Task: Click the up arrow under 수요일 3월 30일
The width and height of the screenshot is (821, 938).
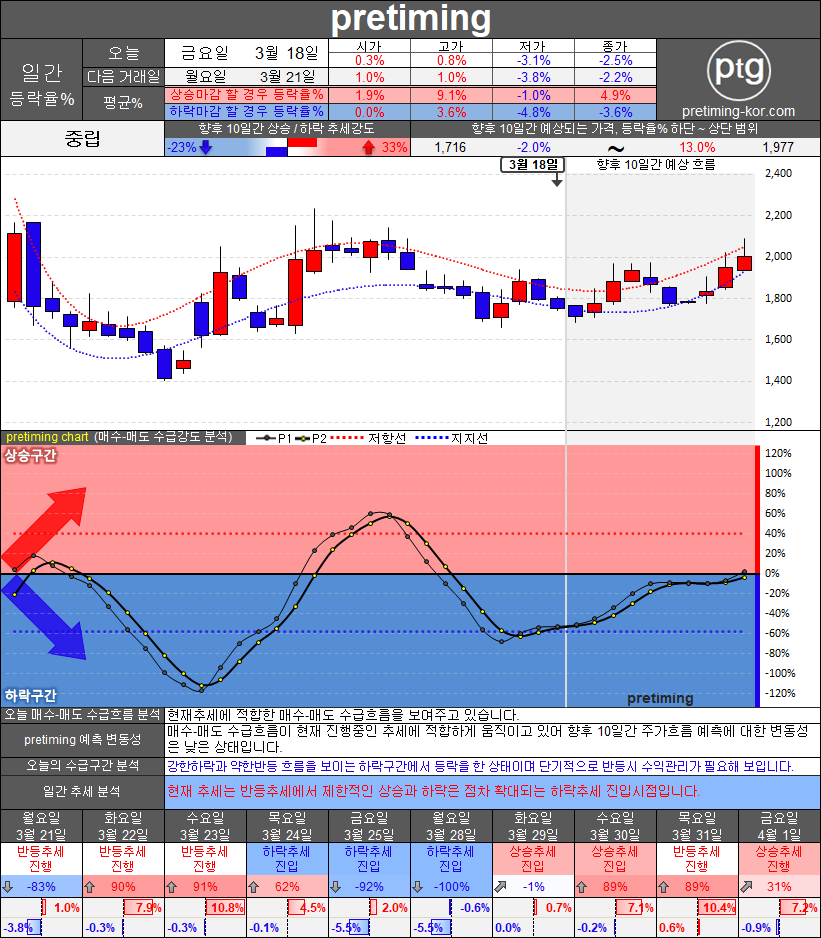Action: pyautogui.click(x=582, y=887)
